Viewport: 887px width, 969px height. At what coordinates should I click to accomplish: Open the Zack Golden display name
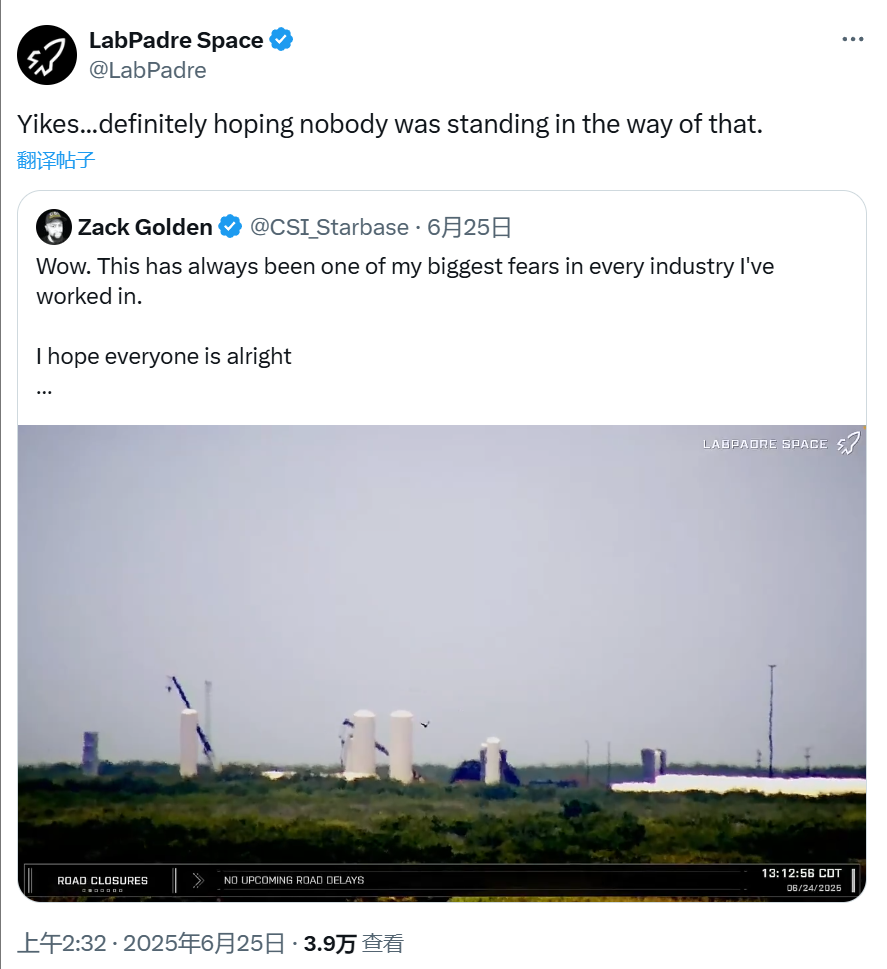pos(145,227)
